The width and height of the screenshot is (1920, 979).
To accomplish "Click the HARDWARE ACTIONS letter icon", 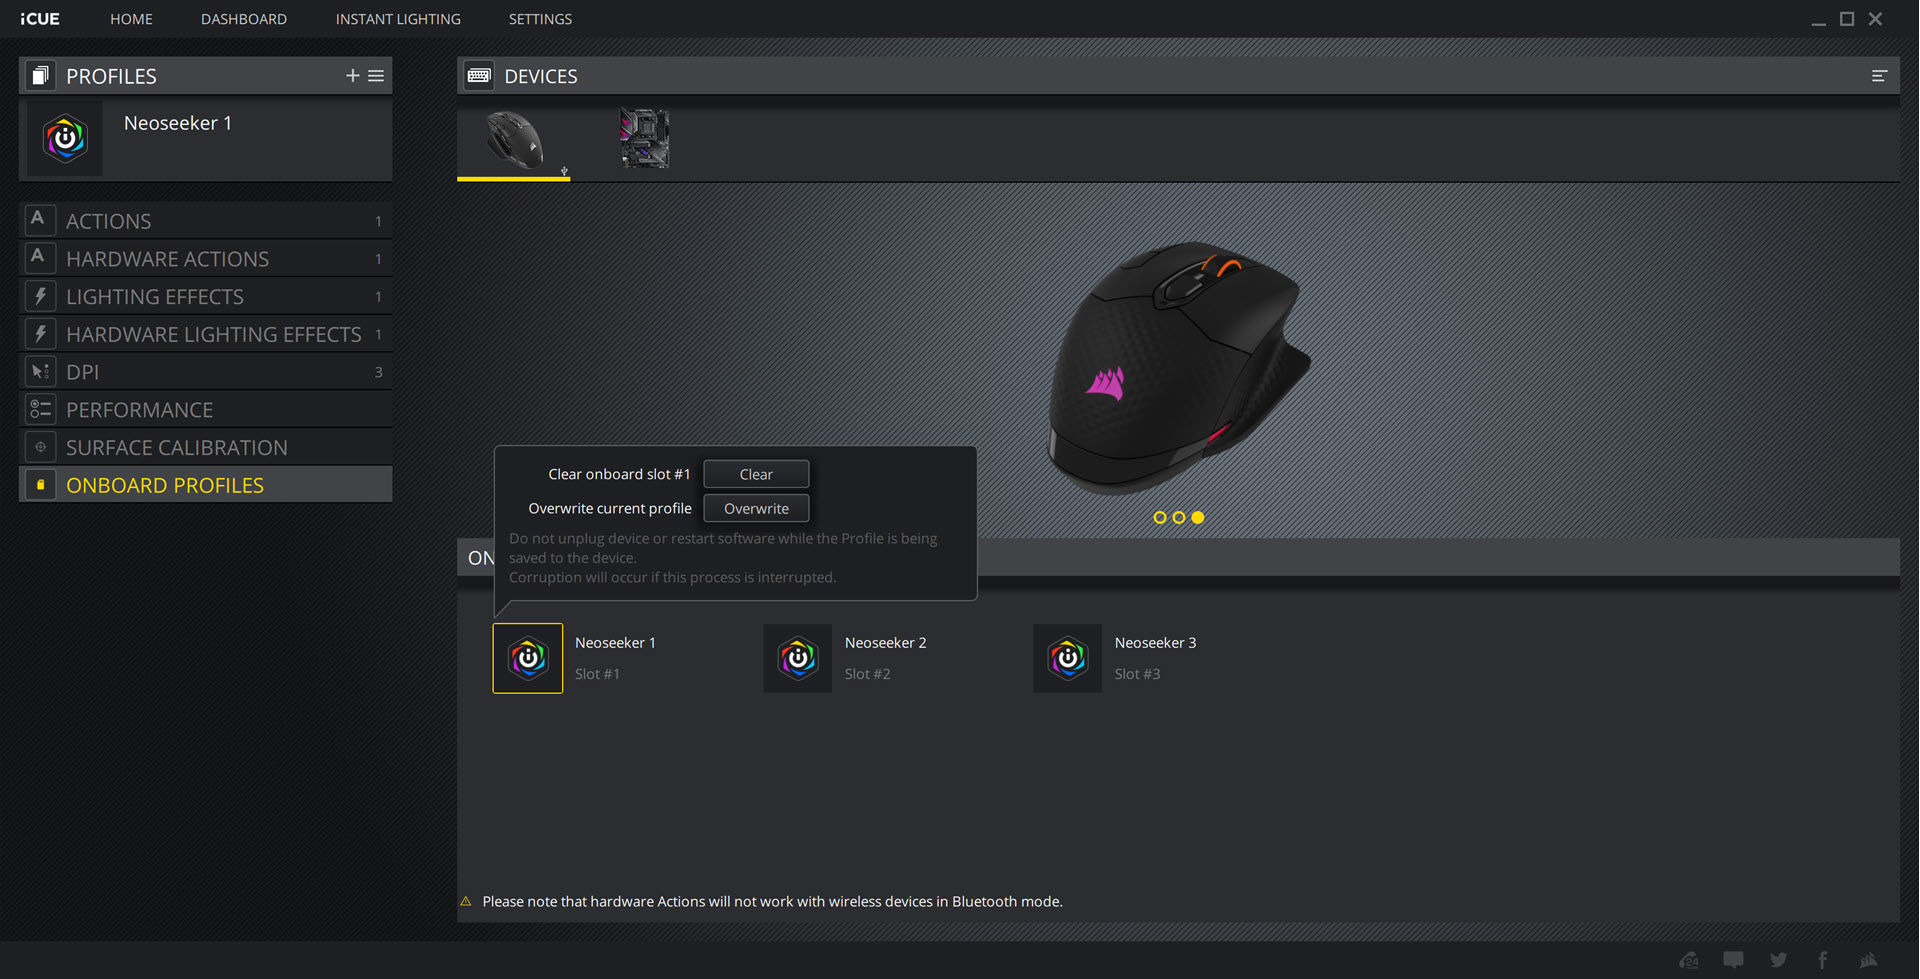I will [40, 257].
